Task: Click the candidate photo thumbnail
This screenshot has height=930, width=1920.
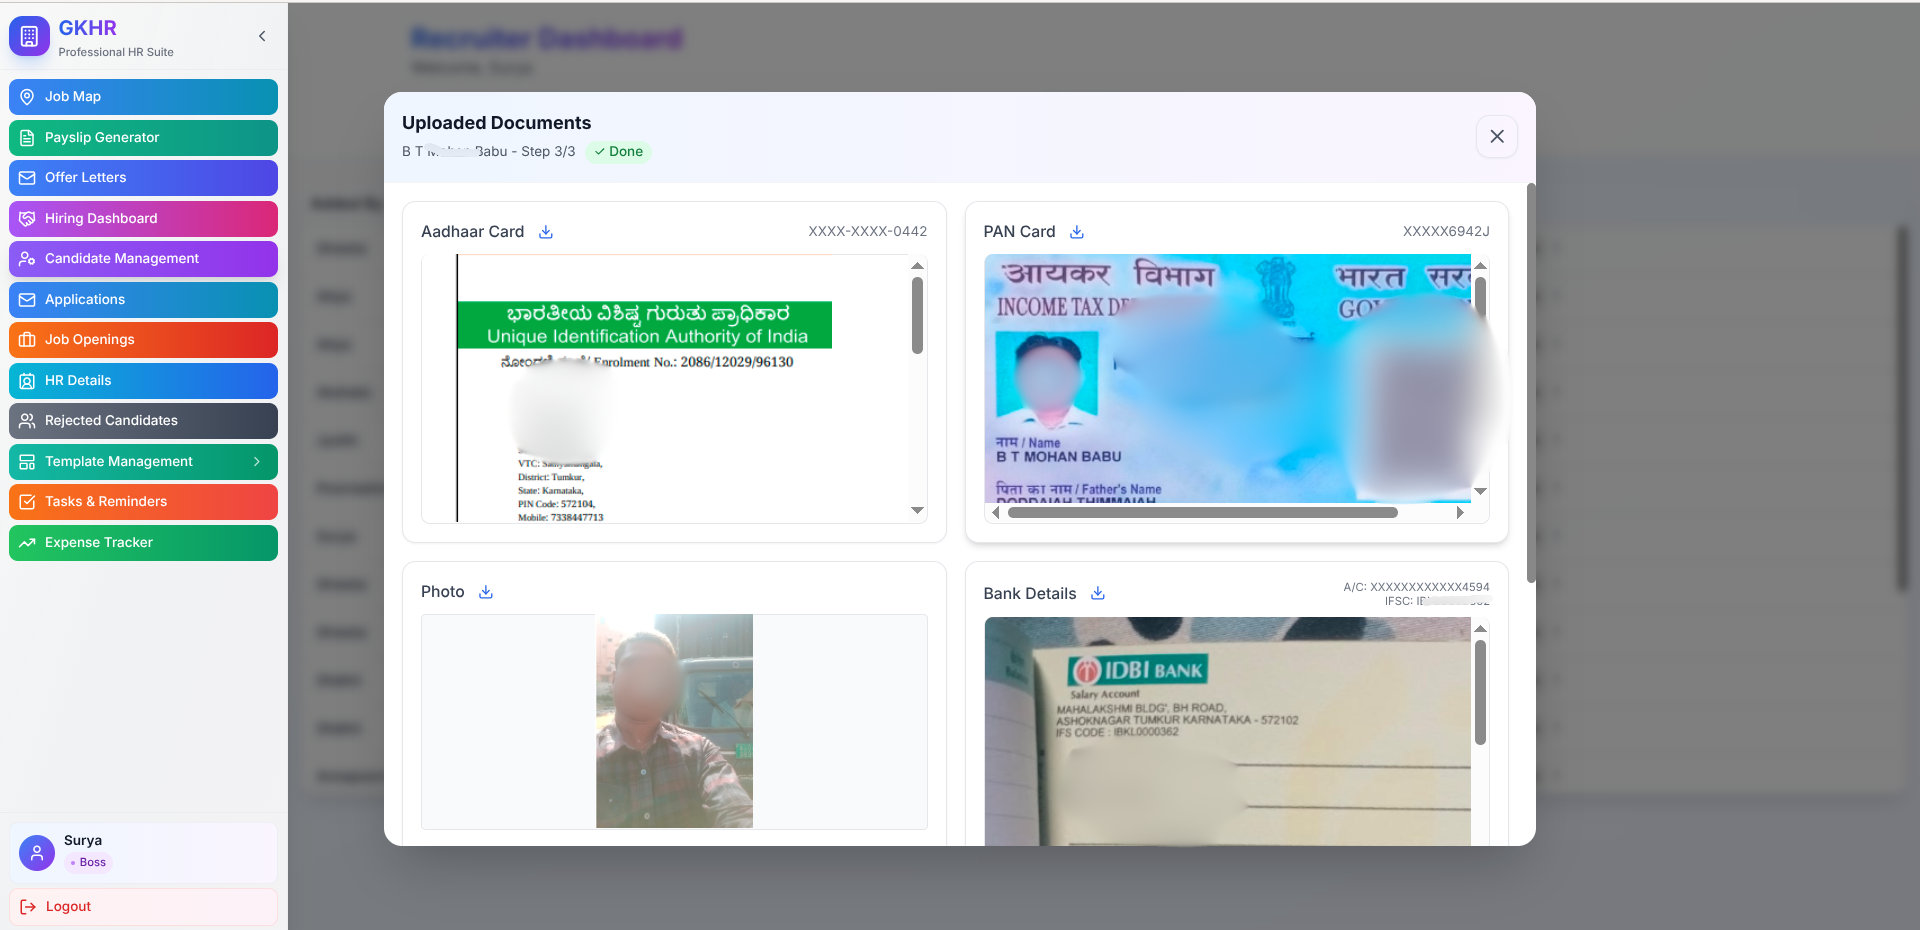Action: (674, 721)
